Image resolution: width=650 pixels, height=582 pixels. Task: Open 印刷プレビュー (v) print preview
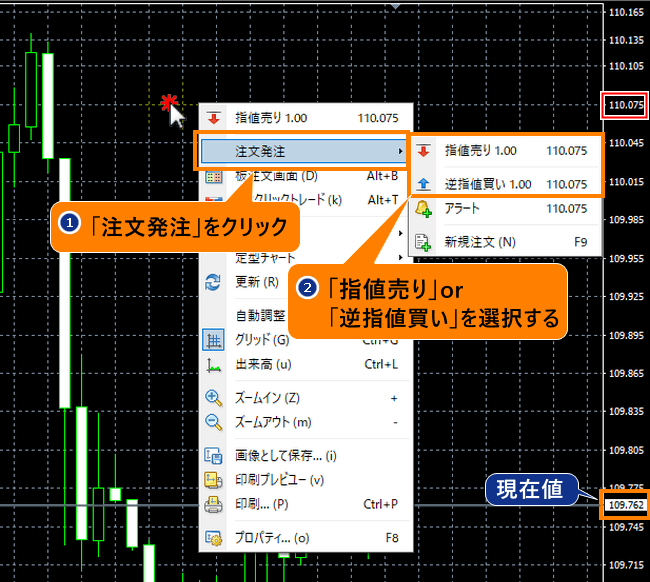(306, 480)
